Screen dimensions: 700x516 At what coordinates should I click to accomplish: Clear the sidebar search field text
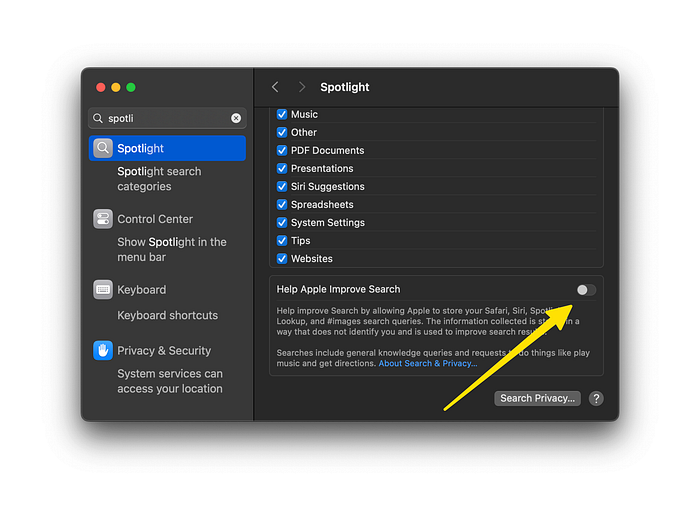[x=236, y=118]
